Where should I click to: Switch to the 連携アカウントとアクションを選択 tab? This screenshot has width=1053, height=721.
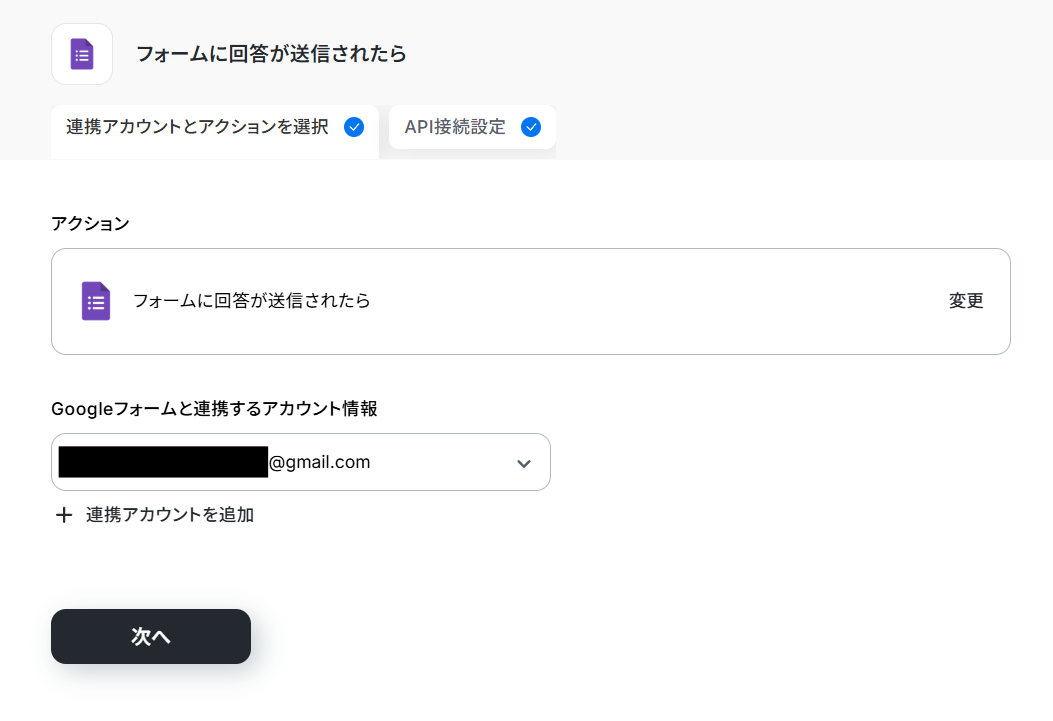pos(197,127)
